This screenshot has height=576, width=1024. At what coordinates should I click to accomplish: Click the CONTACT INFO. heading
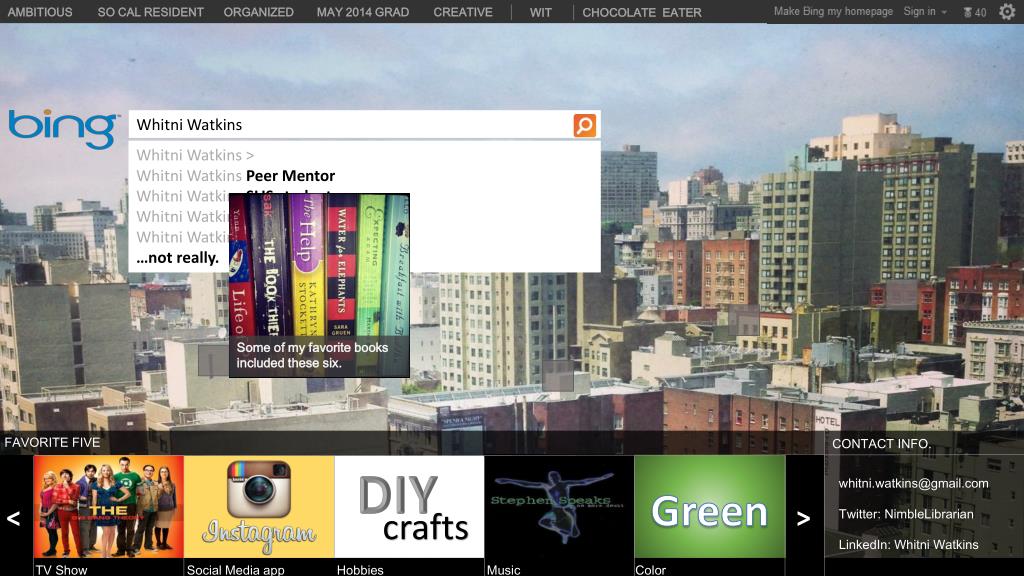pyautogui.click(x=881, y=443)
